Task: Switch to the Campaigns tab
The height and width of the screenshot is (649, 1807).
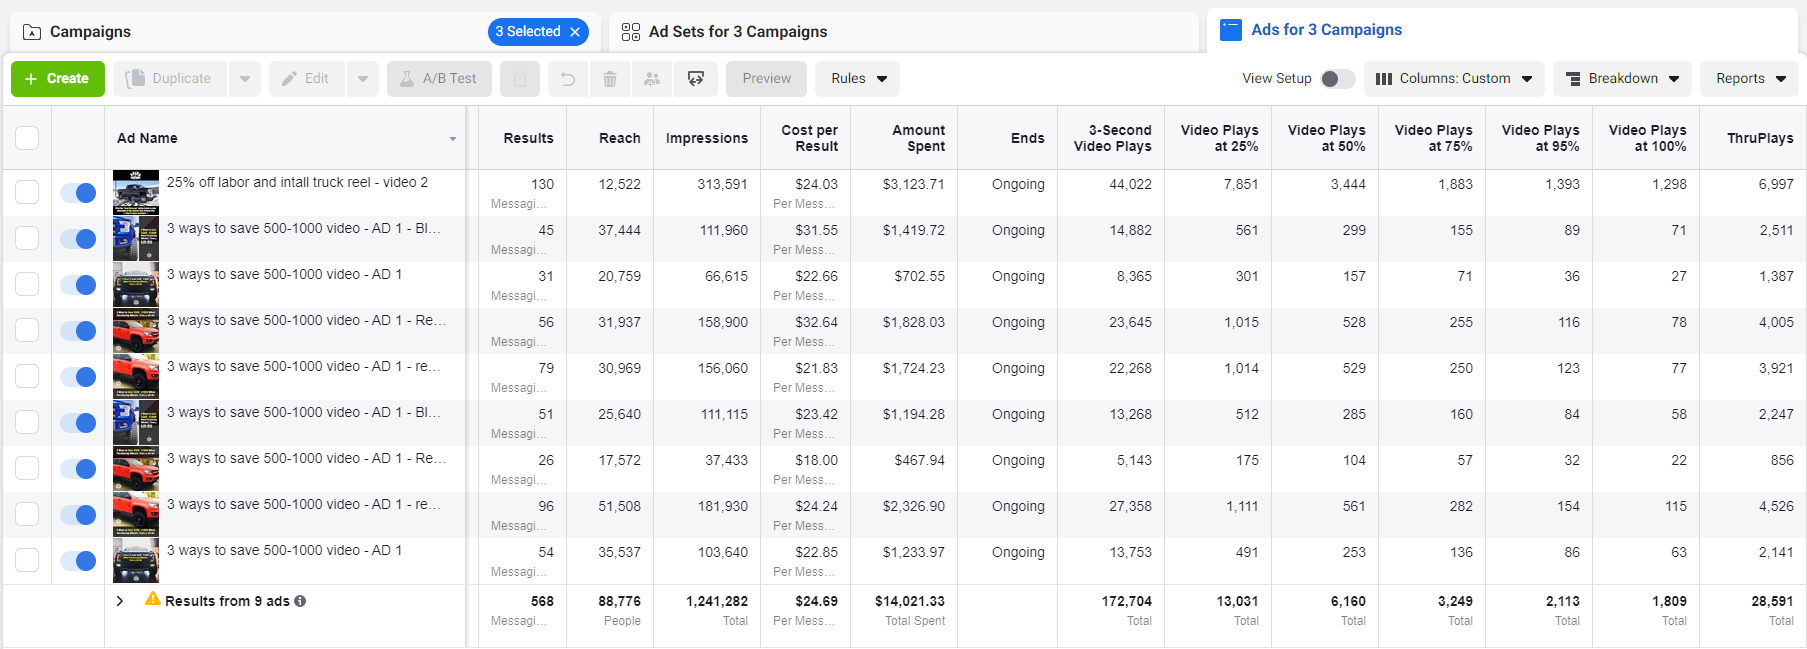Action: click(90, 32)
